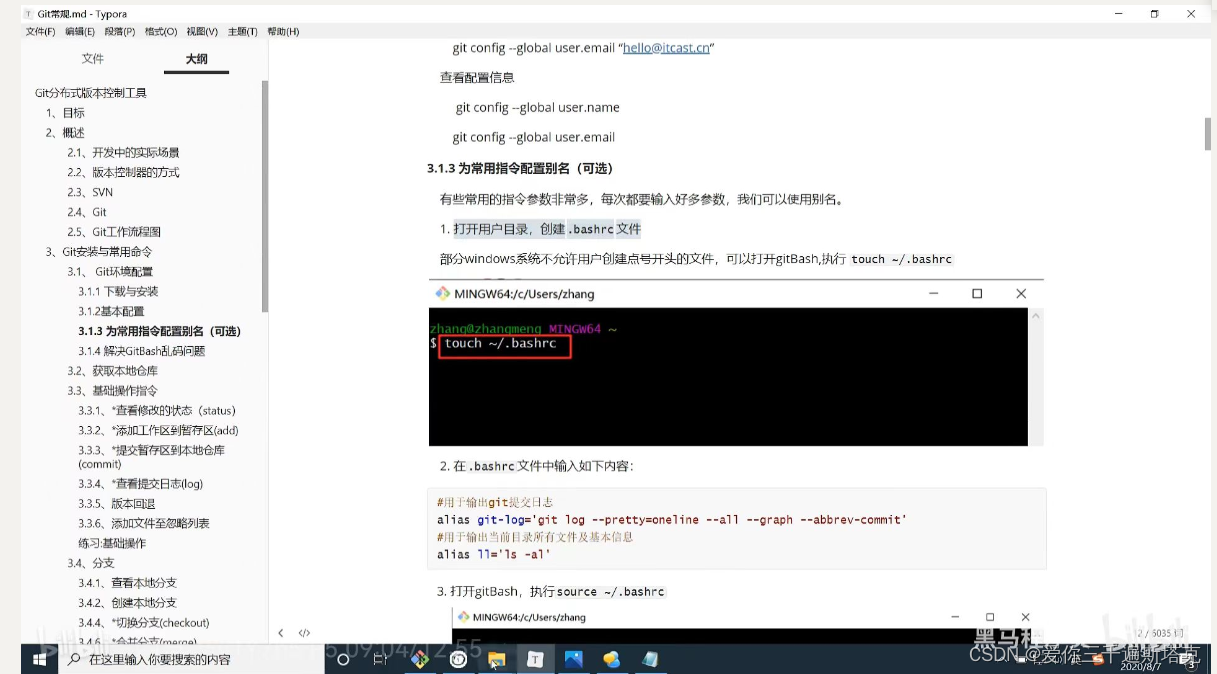Open Typora from the taskbar
Image resolution: width=1217 pixels, height=674 pixels.
[534, 659]
